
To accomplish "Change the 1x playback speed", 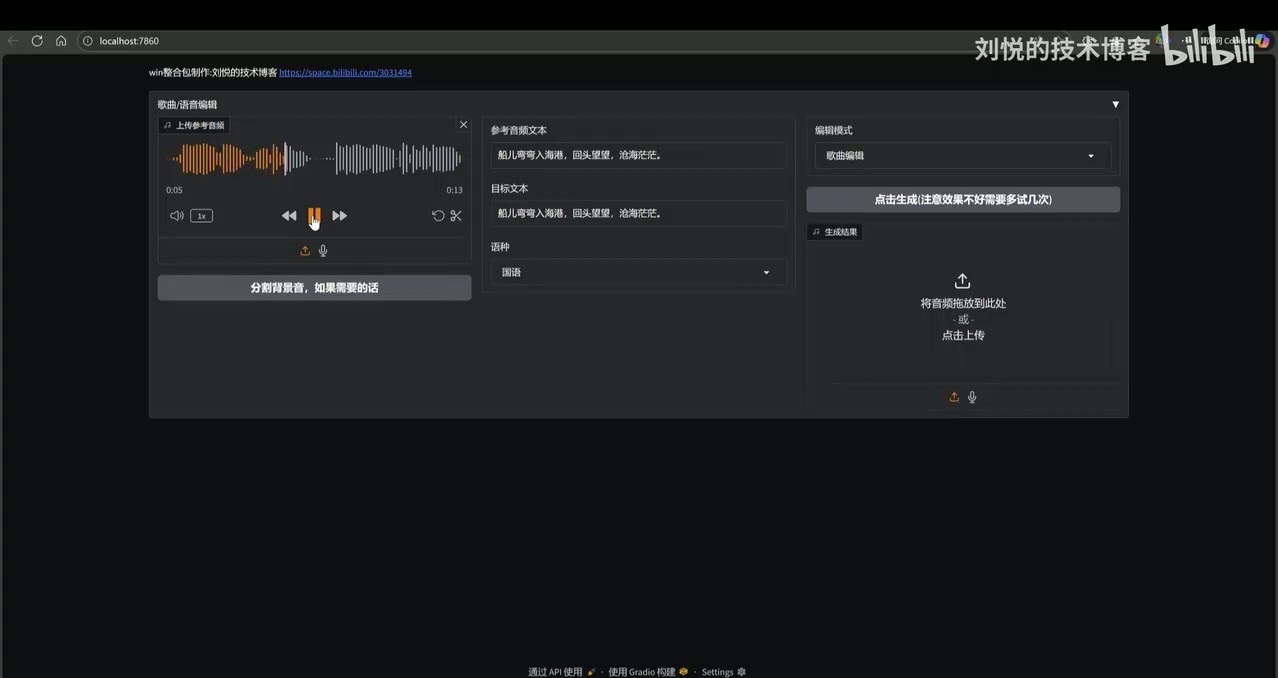I will pyautogui.click(x=201, y=216).
